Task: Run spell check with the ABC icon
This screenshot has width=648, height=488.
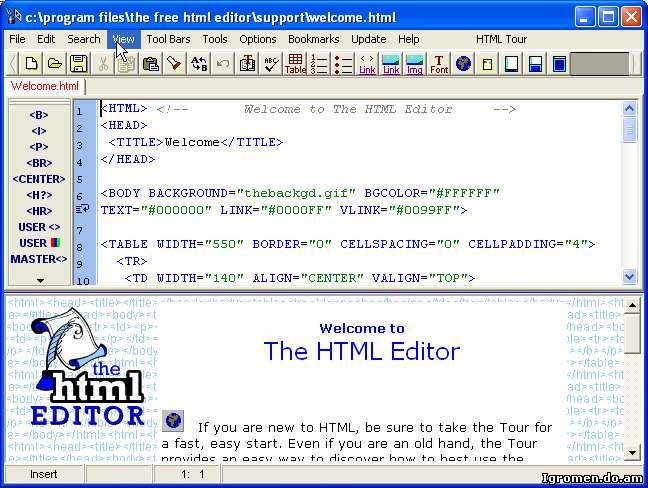Action: click(x=271, y=64)
